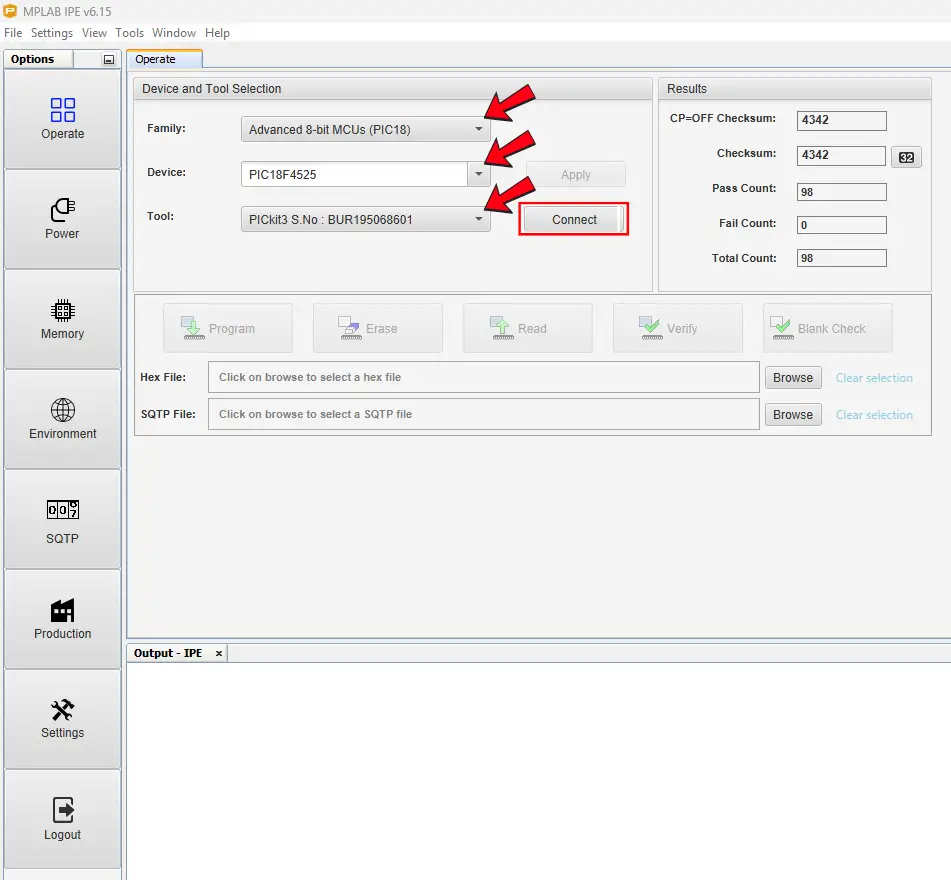Toggle the 32 checksum button

pyautogui.click(x=906, y=157)
